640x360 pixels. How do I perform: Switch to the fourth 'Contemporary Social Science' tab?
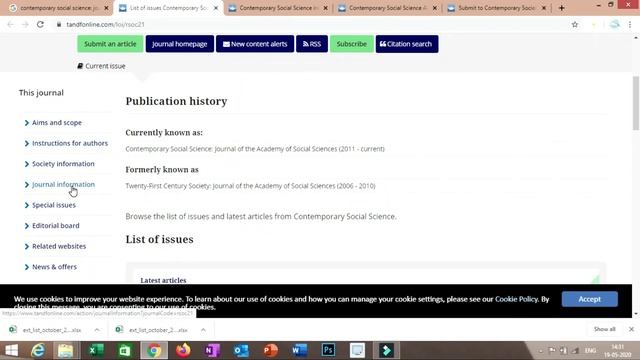(388, 8)
